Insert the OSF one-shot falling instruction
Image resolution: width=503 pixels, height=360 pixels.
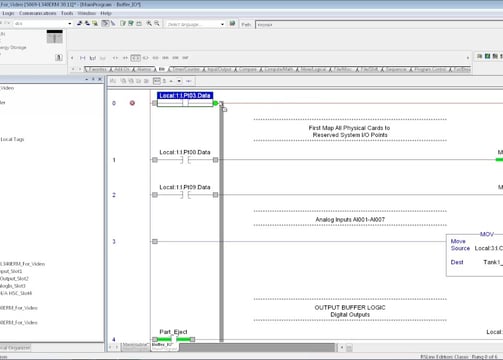tap(185, 58)
